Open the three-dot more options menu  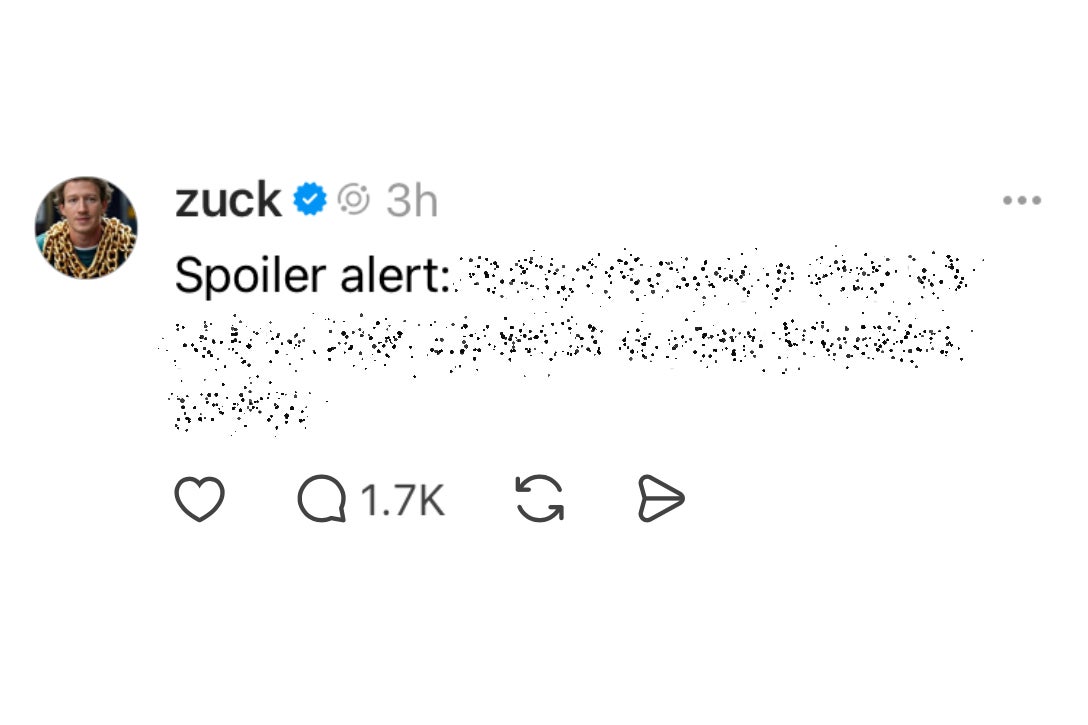pyautogui.click(x=1021, y=201)
